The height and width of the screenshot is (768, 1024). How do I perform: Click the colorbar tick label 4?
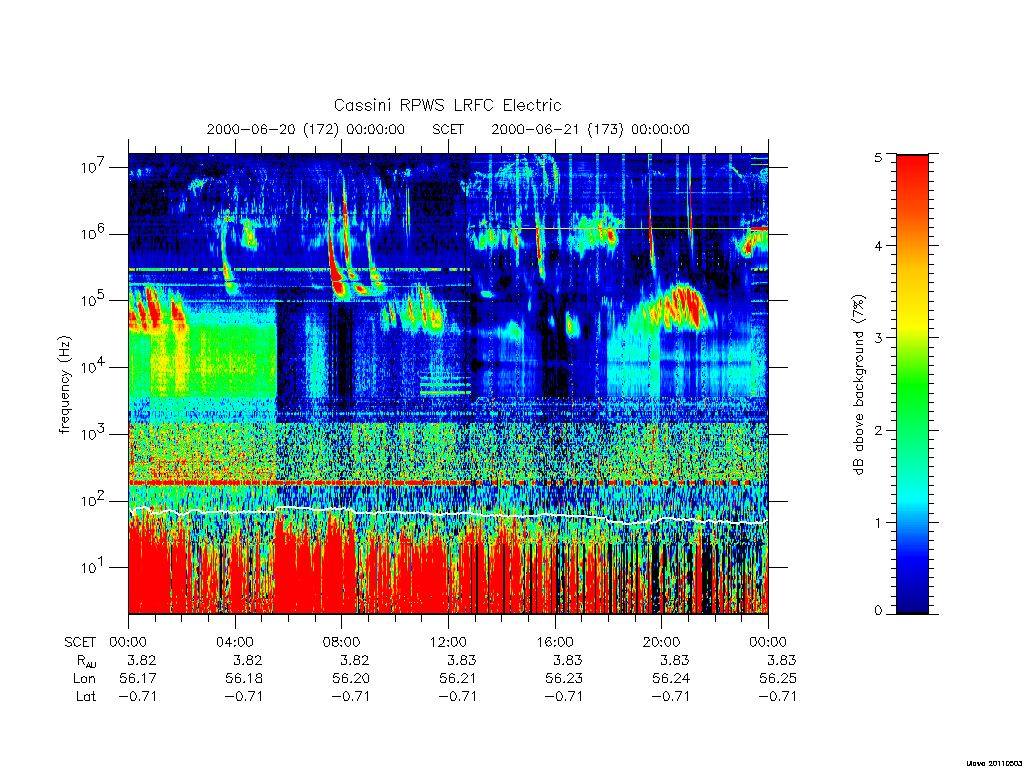pyautogui.click(x=878, y=246)
